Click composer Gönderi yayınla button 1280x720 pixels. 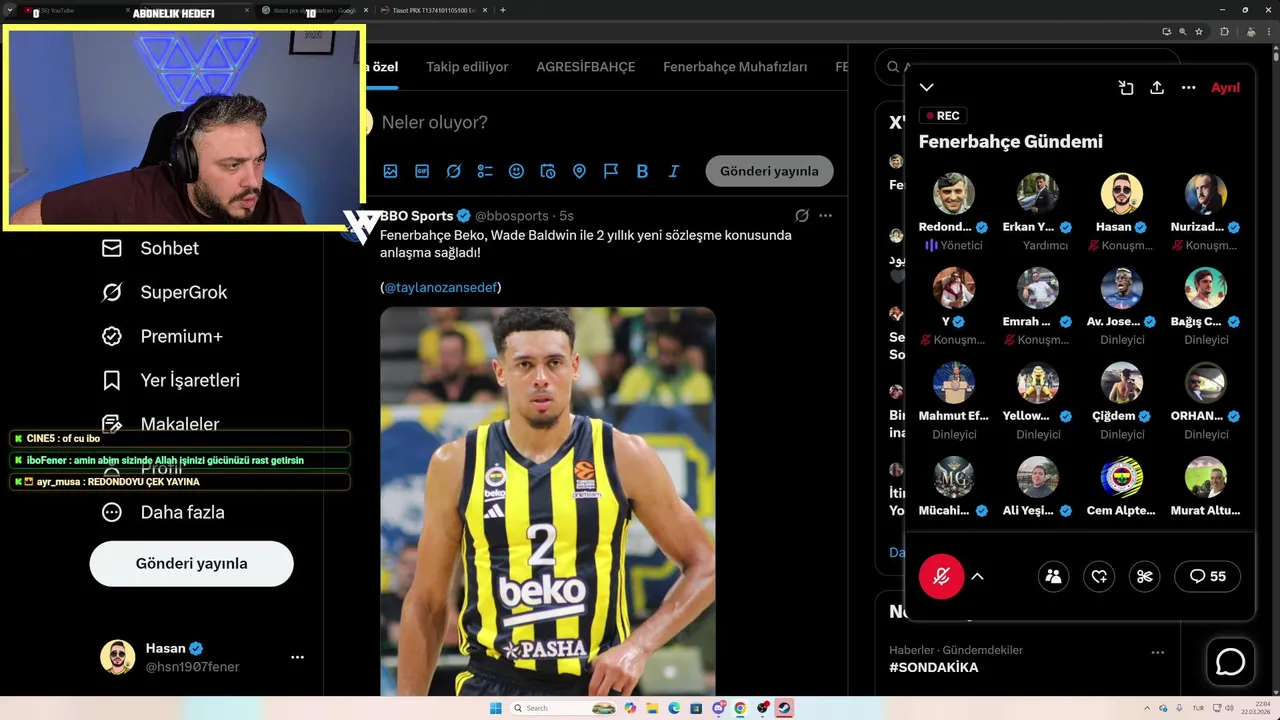click(x=769, y=171)
